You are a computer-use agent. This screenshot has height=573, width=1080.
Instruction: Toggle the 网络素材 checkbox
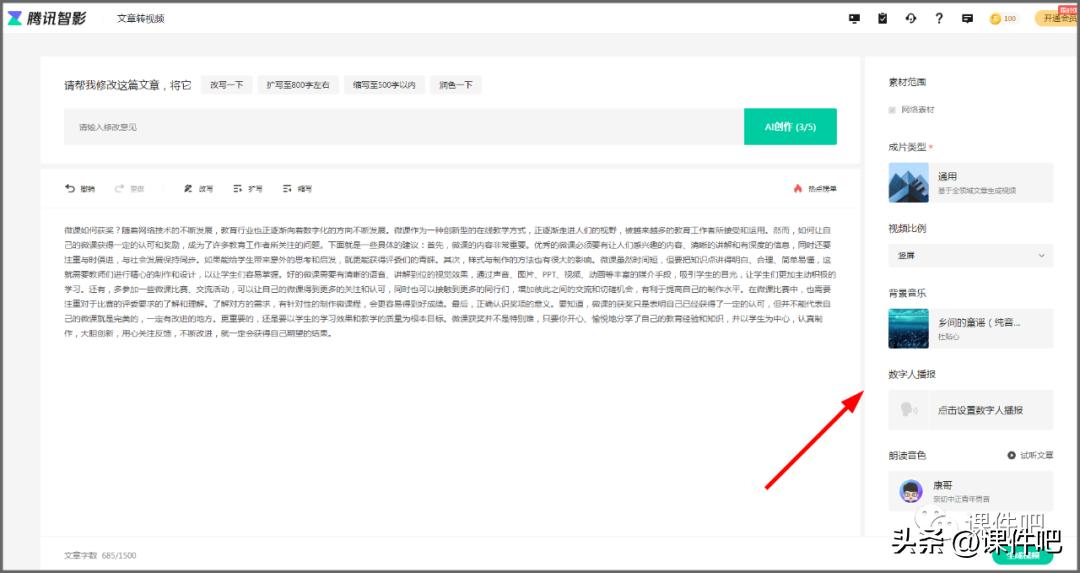point(892,110)
